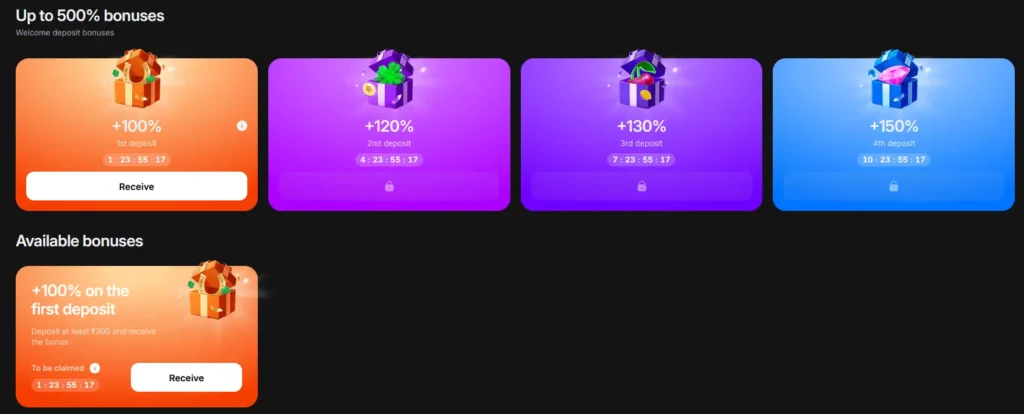The height and width of the screenshot is (414, 1024).
Task: Click the clover gift box on 2nd deposit card
Action: point(388,80)
